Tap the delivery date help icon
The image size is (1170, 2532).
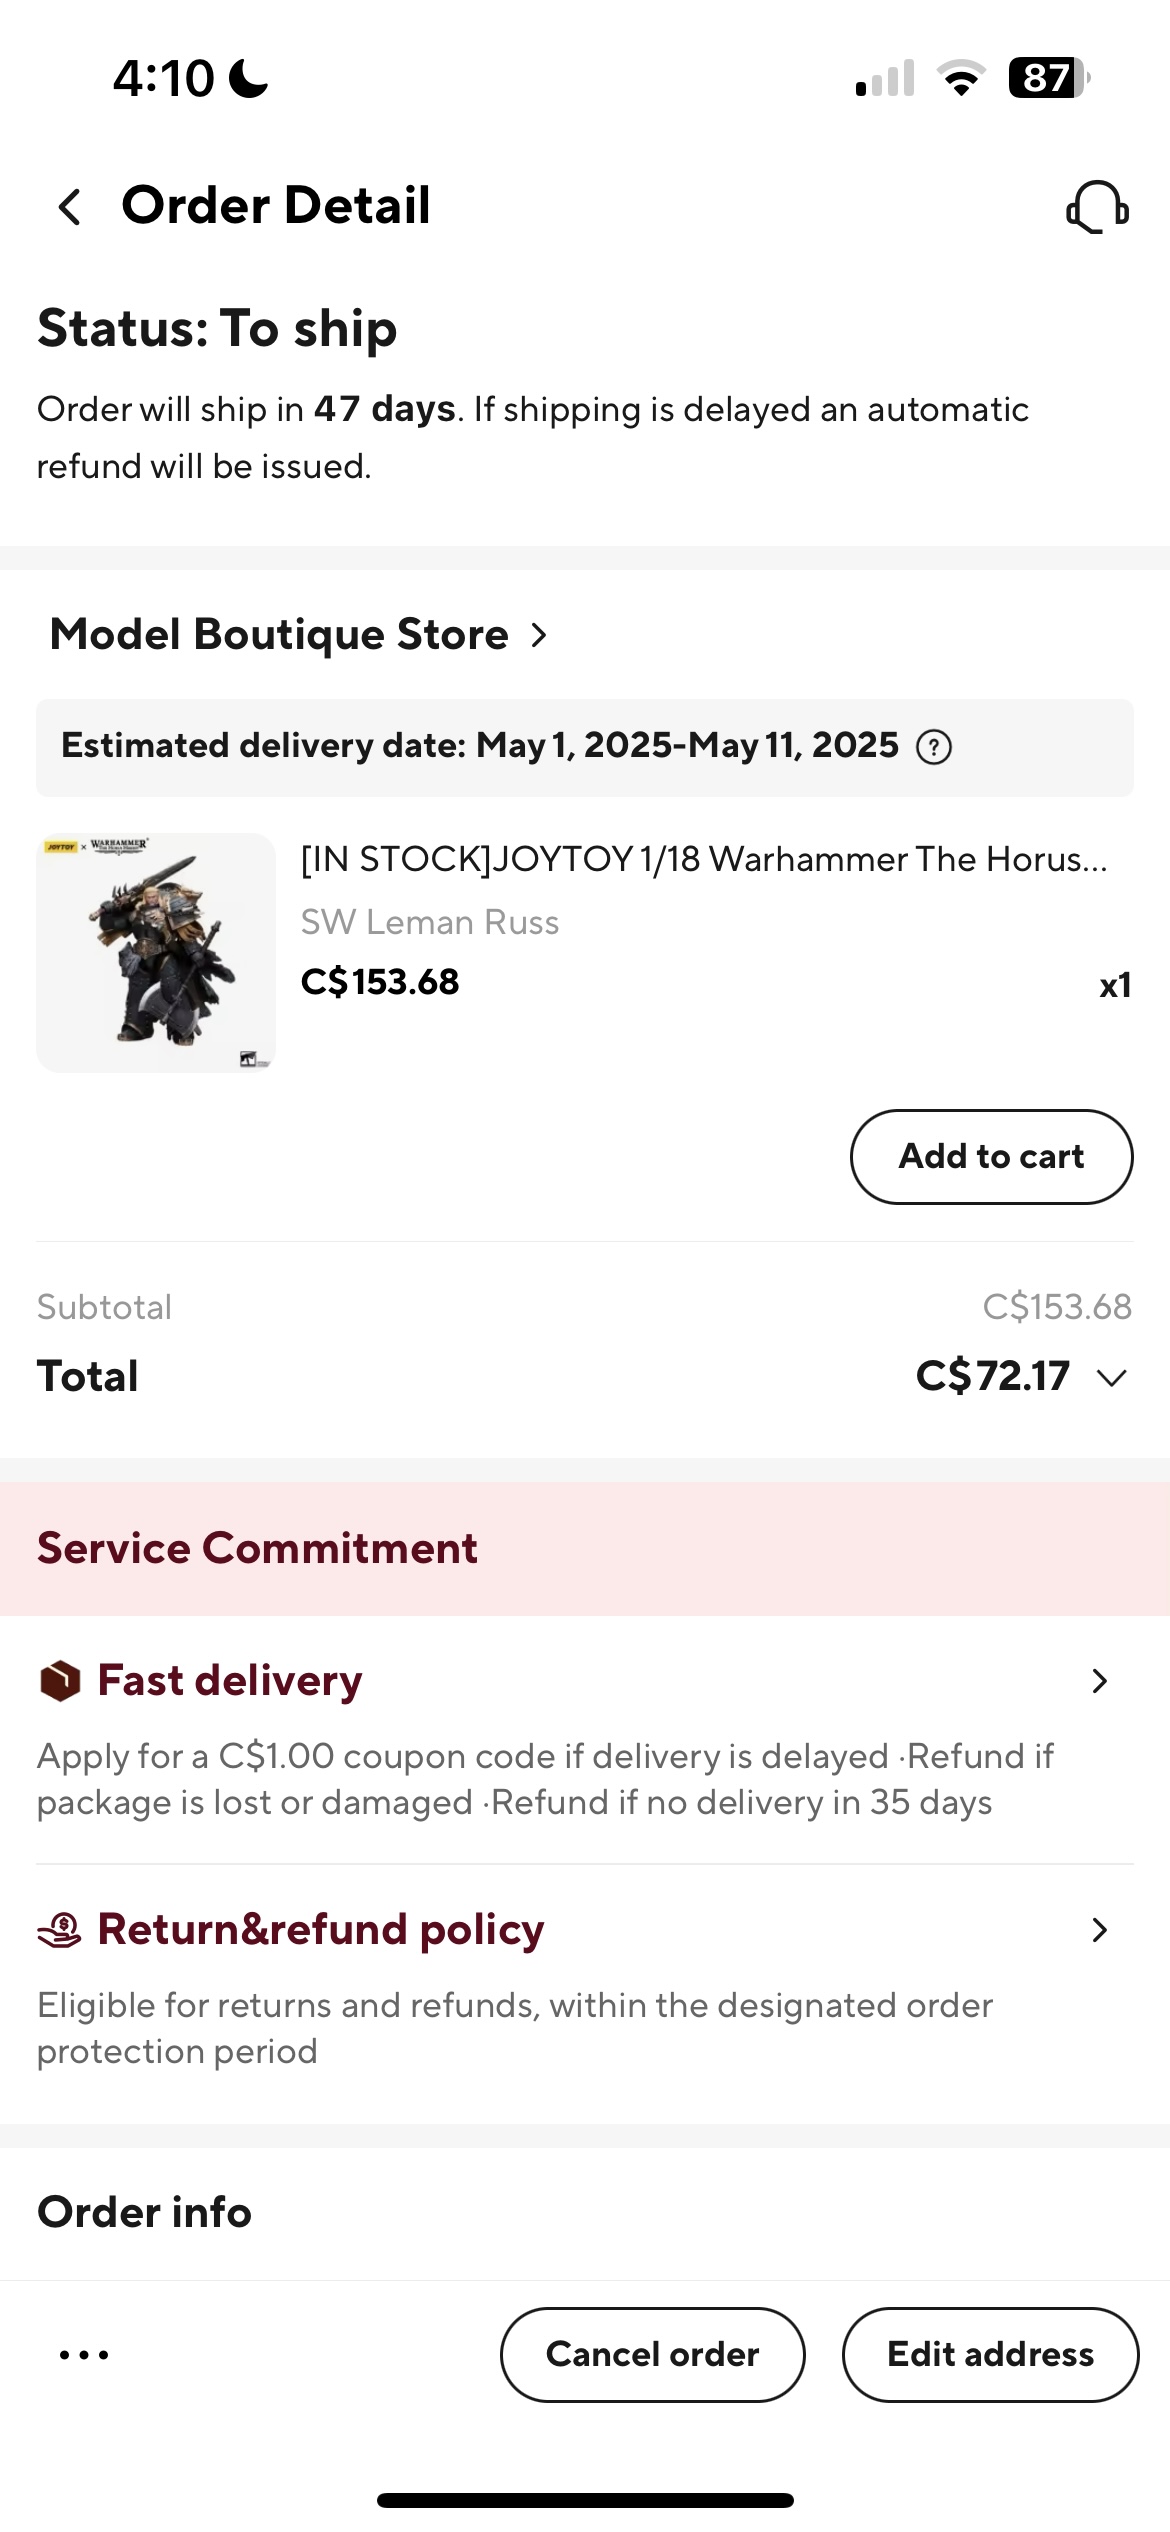934,747
